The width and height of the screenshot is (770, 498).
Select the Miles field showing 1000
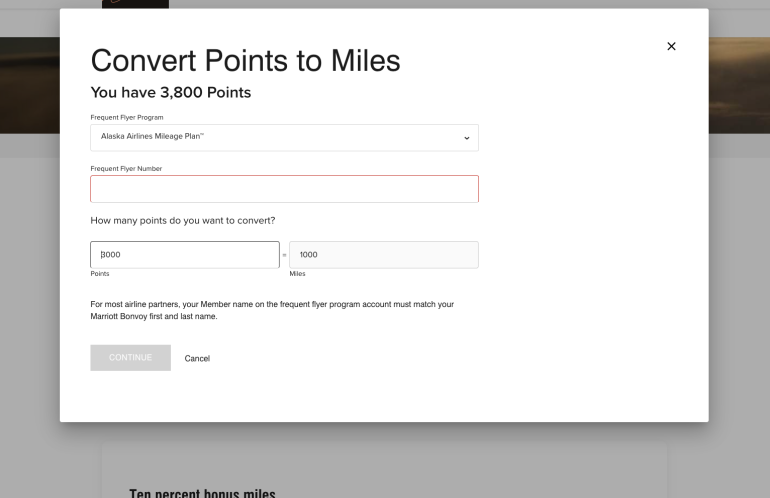(383, 255)
